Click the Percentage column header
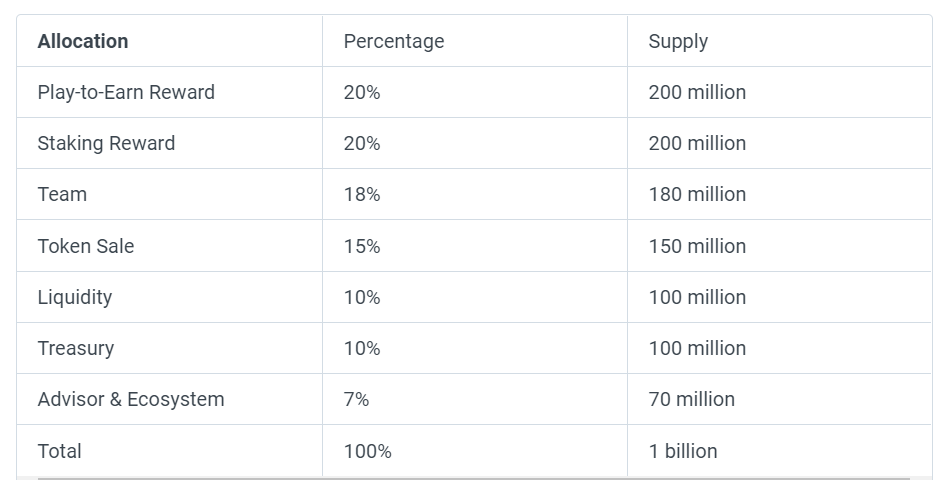The width and height of the screenshot is (945, 480). [x=393, y=41]
